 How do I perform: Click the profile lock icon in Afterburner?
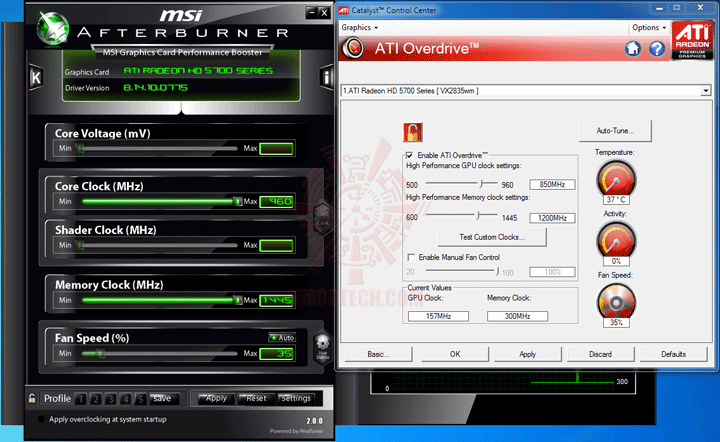click(32, 398)
